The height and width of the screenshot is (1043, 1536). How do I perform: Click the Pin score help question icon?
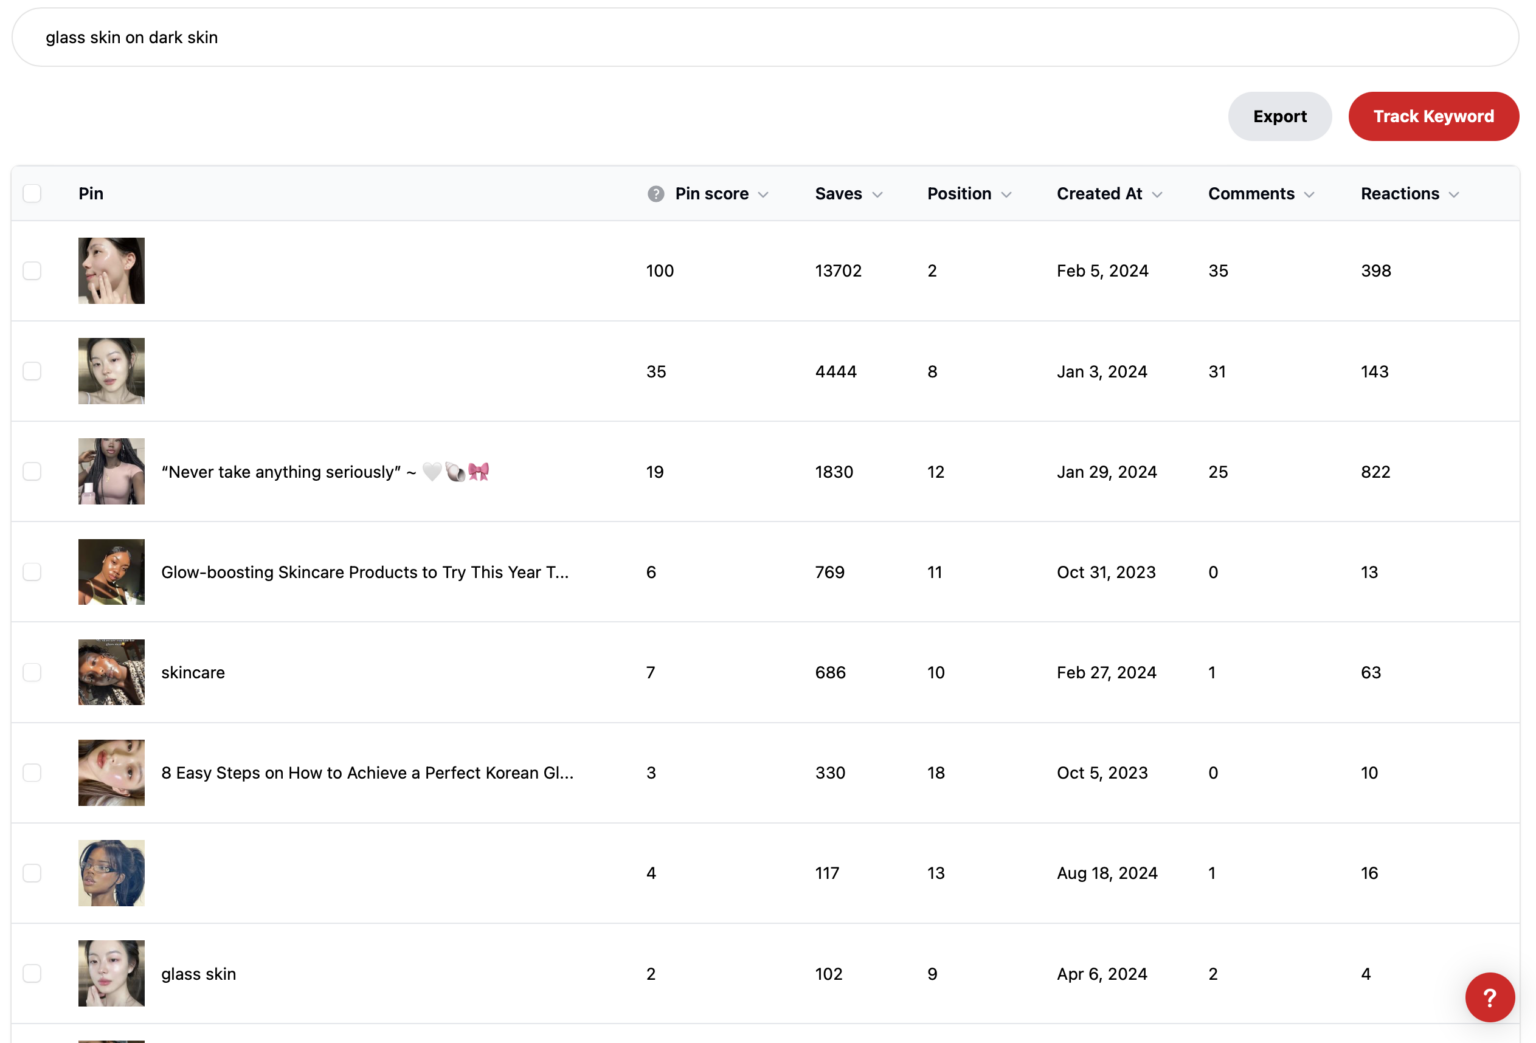[655, 194]
